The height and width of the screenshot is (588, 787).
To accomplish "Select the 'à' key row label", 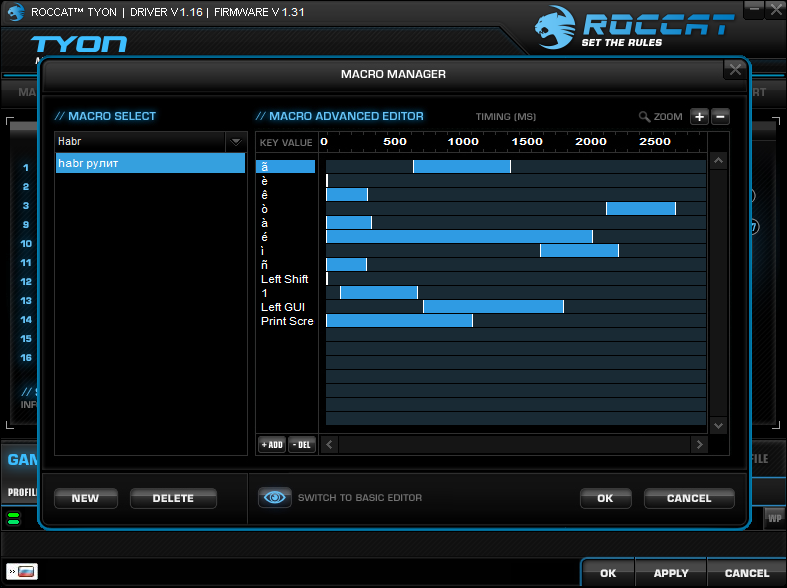I will [x=265, y=223].
